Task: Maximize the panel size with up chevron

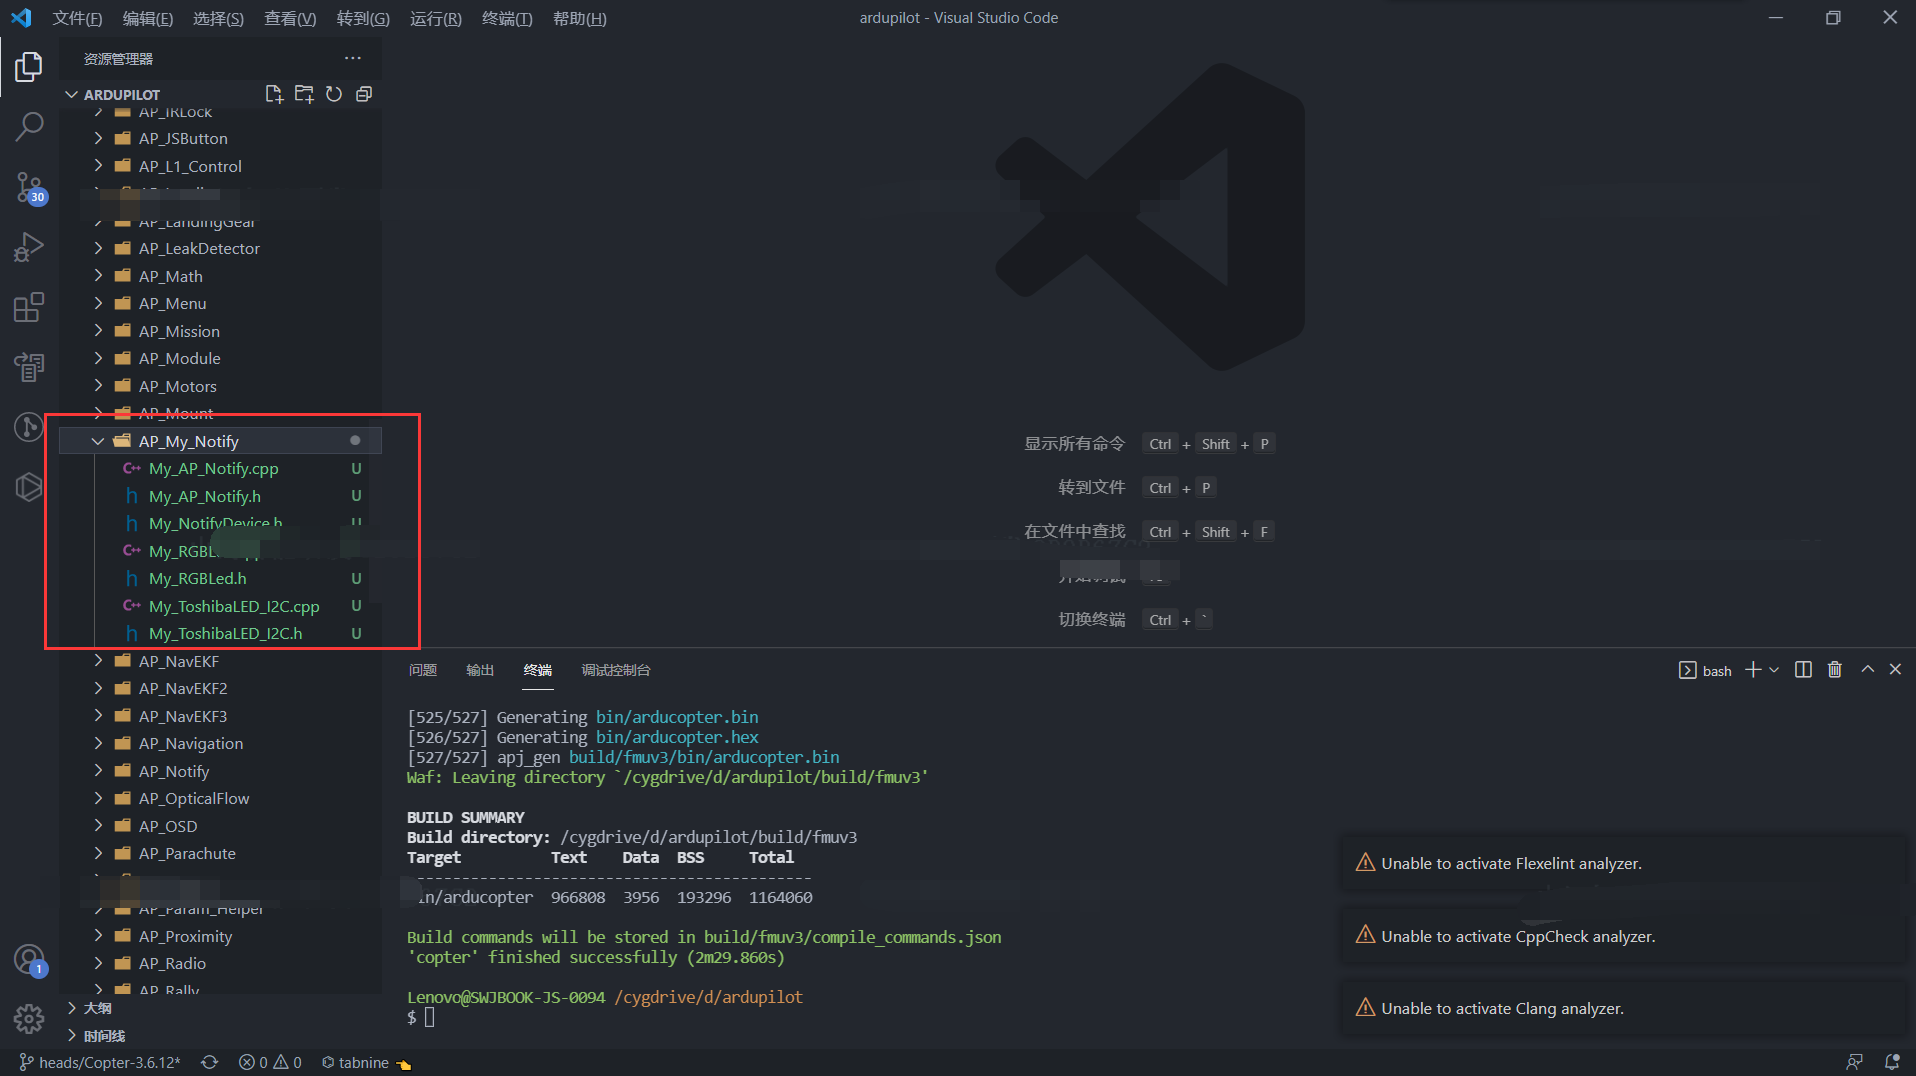Action: [x=1867, y=670]
